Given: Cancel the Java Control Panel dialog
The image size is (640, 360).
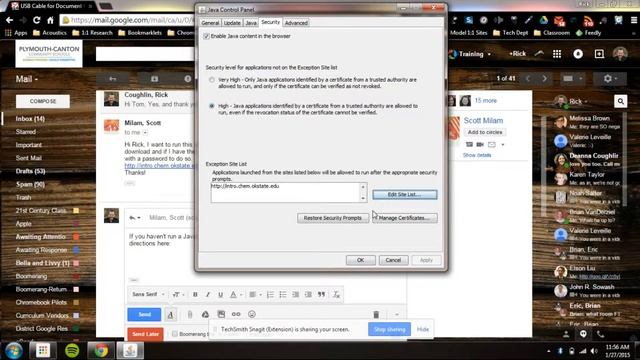Looking at the screenshot, I should tap(393, 260).
